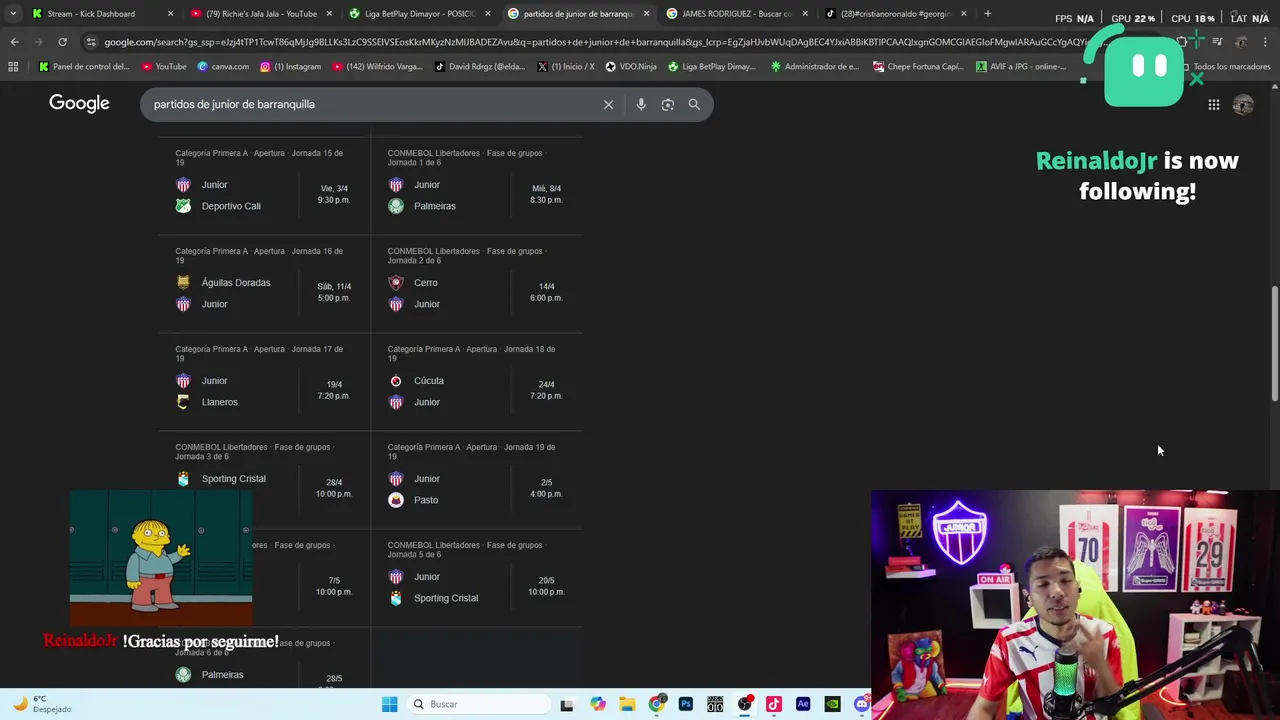Image resolution: width=1280 pixels, height=720 pixels.
Task: Open Cúcuta vs Junior match
Action: pos(477,383)
